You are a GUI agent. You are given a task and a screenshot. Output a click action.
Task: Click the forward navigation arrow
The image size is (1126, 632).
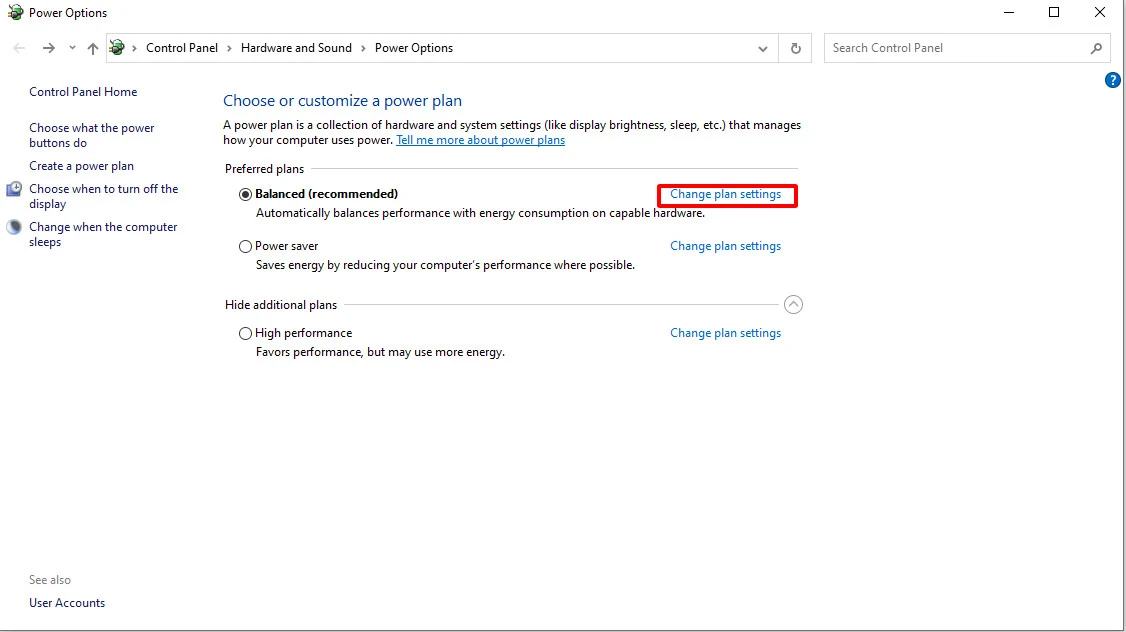(48, 48)
